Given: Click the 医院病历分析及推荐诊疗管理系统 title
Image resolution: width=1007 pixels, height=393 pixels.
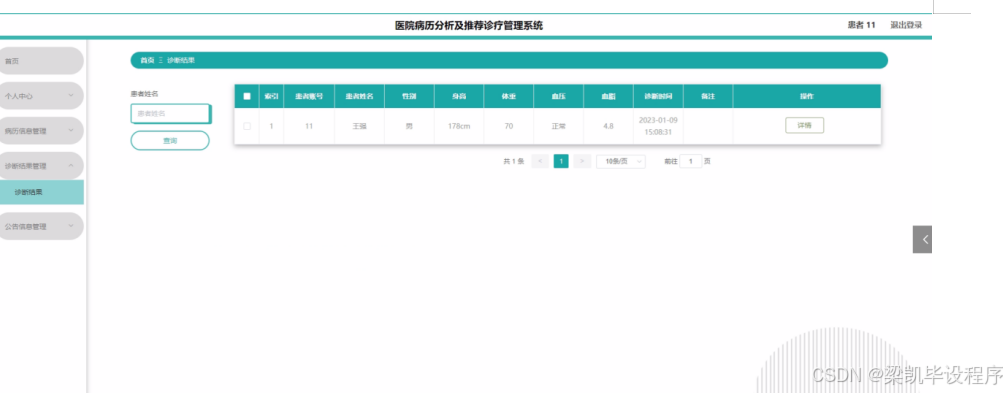Looking at the screenshot, I should coord(469,26).
